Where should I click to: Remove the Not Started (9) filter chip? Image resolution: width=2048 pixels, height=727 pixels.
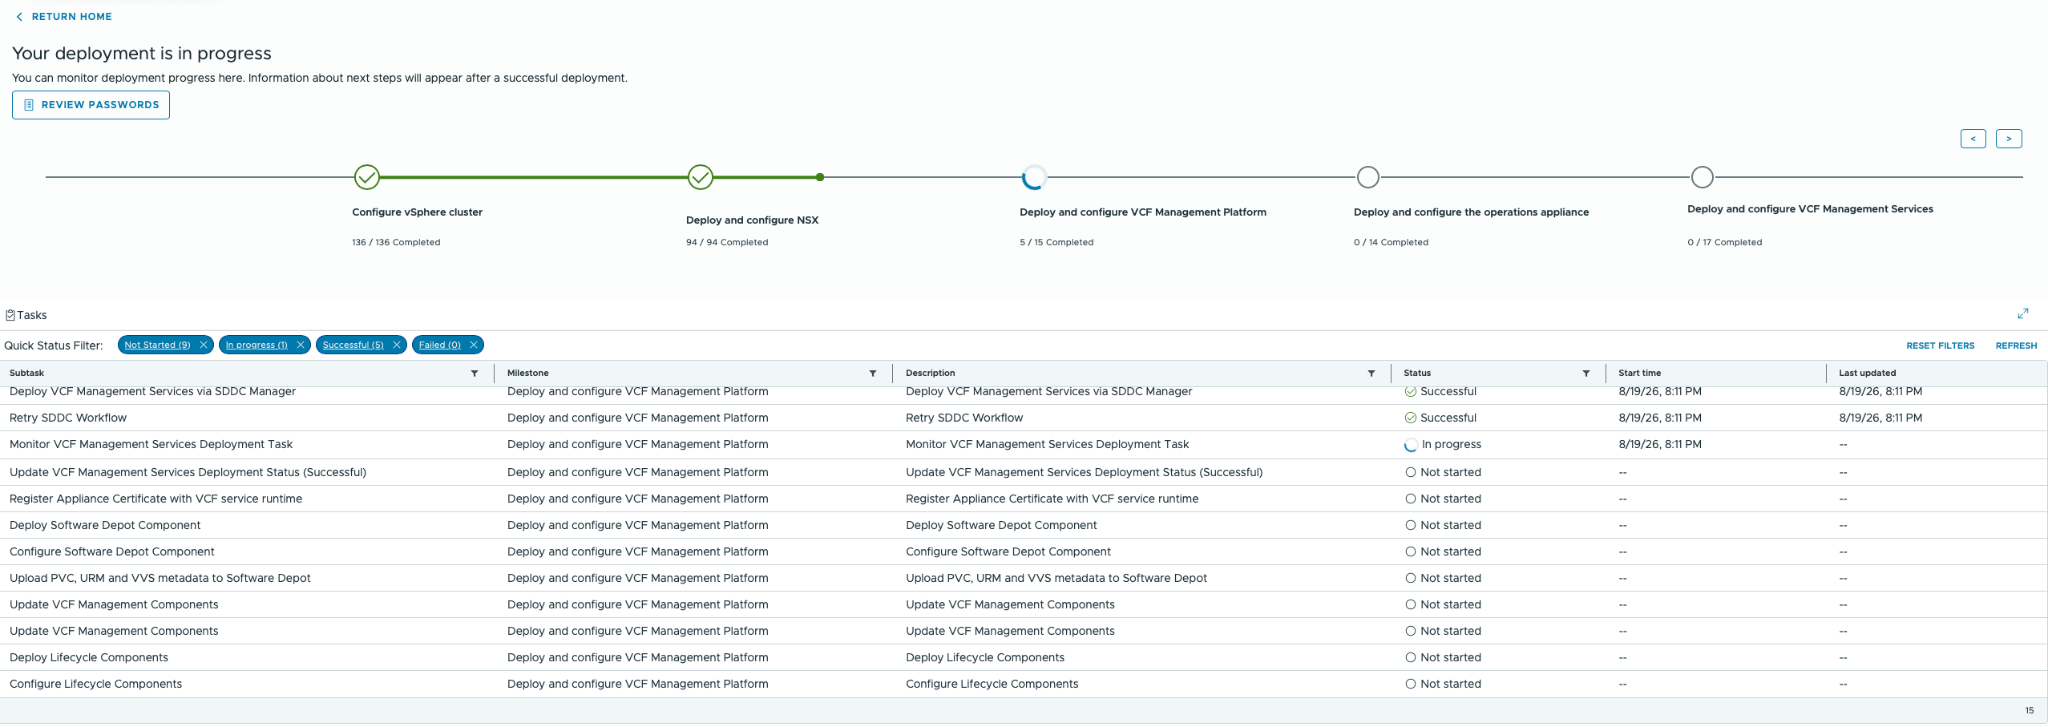(204, 345)
